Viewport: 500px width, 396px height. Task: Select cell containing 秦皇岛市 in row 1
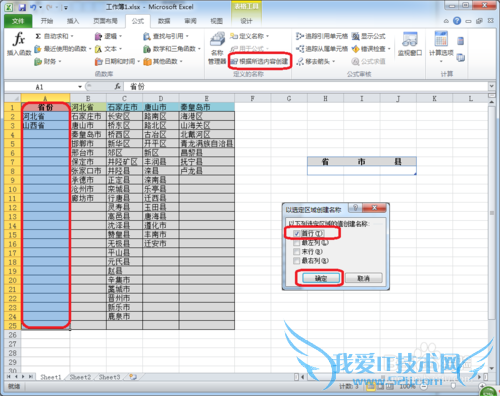[207, 107]
